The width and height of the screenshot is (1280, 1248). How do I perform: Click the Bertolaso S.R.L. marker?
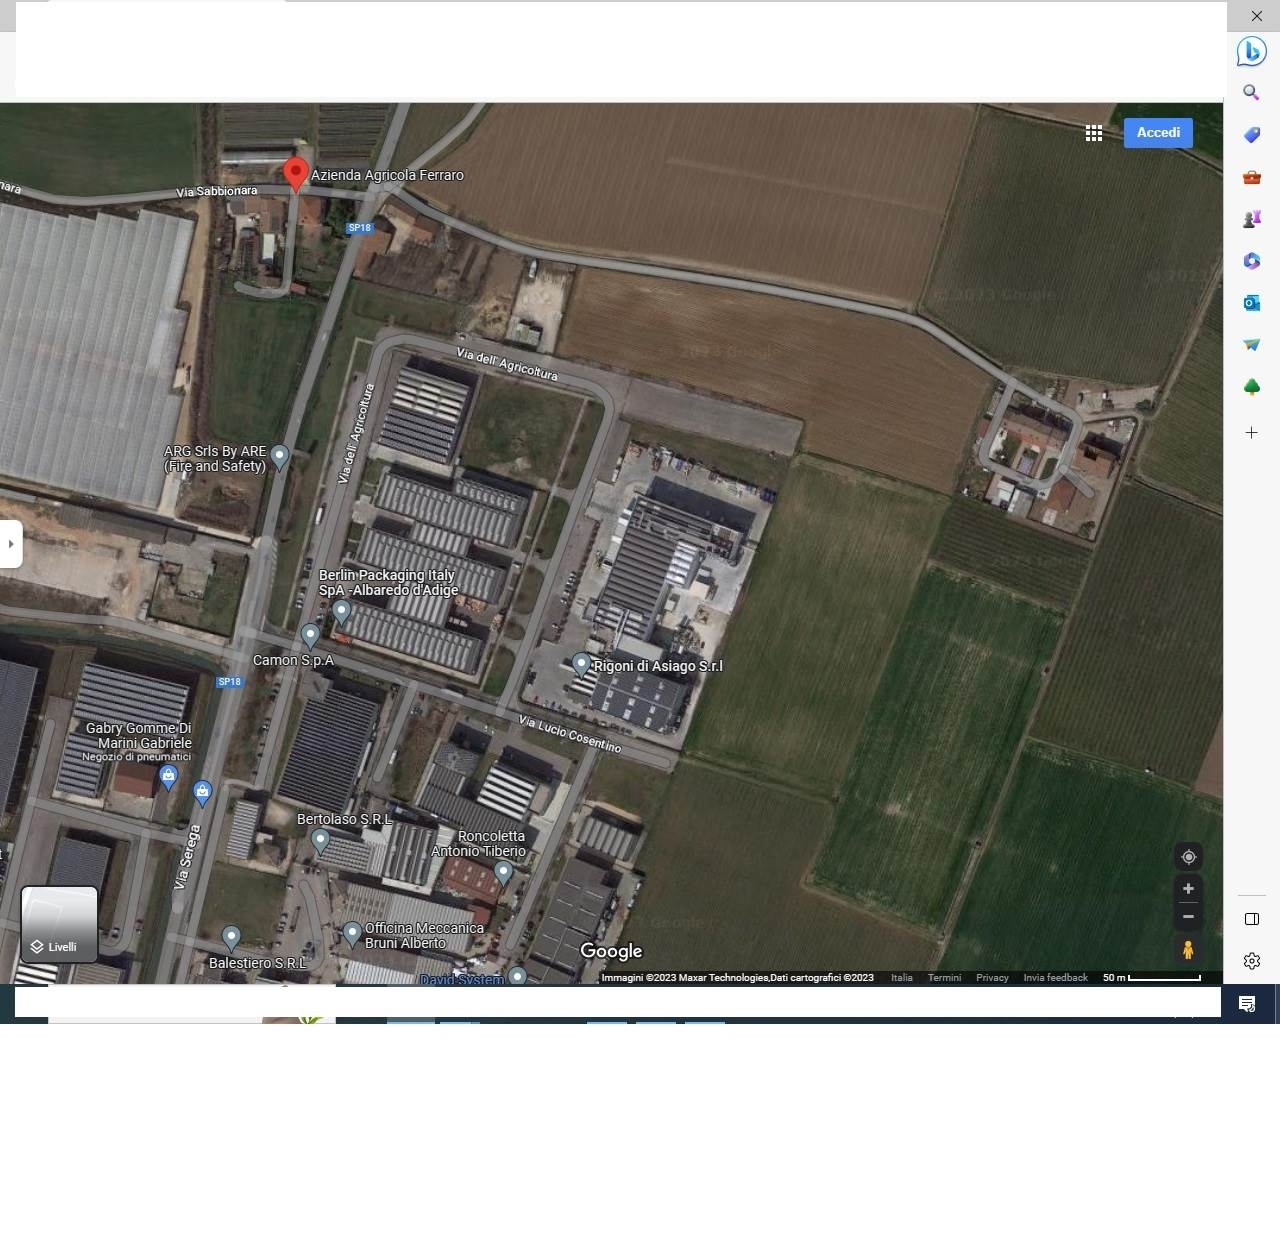pyautogui.click(x=320, y=841)
